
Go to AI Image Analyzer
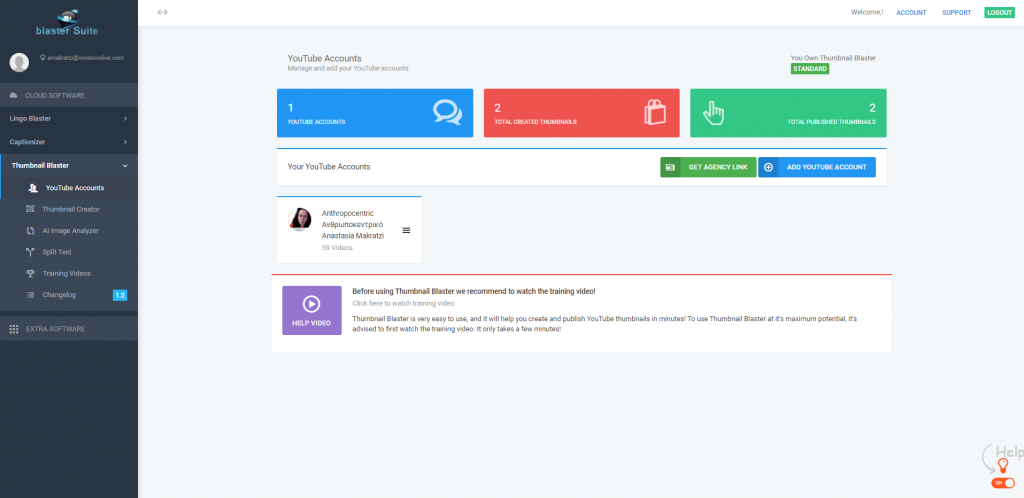click(69, 230)
